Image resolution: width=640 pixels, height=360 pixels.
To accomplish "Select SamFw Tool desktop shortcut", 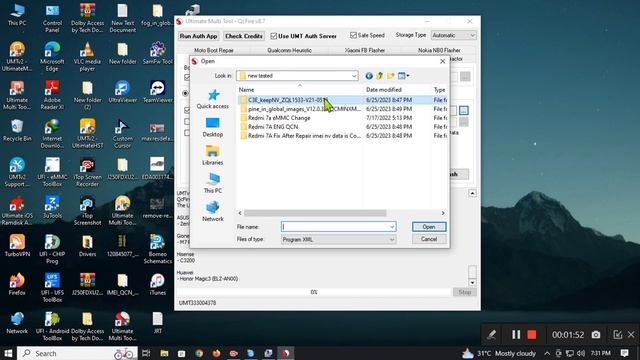I will pyautogui.click(x=158, y=53).
